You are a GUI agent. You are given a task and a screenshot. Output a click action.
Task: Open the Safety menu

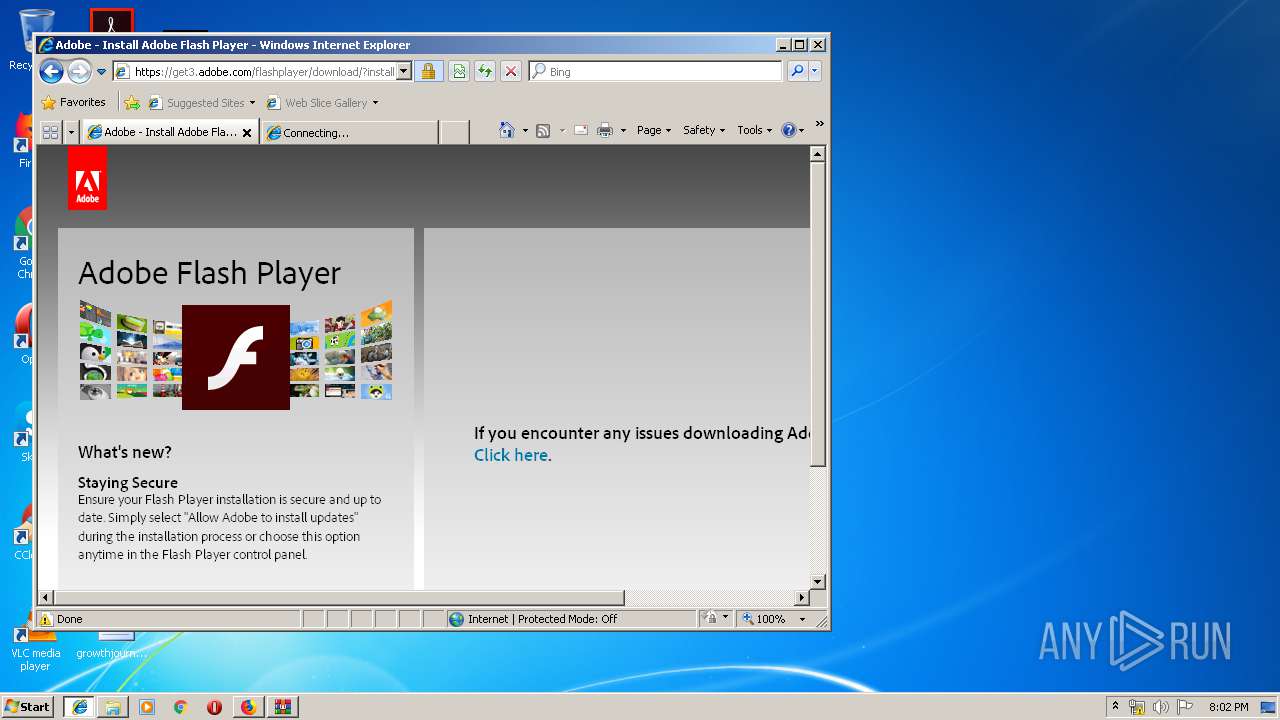(704, 130)
